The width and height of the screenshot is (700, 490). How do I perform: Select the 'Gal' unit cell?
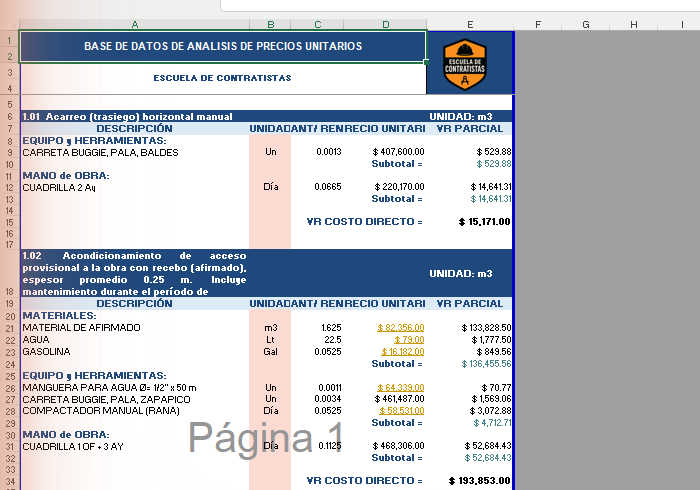270,352
